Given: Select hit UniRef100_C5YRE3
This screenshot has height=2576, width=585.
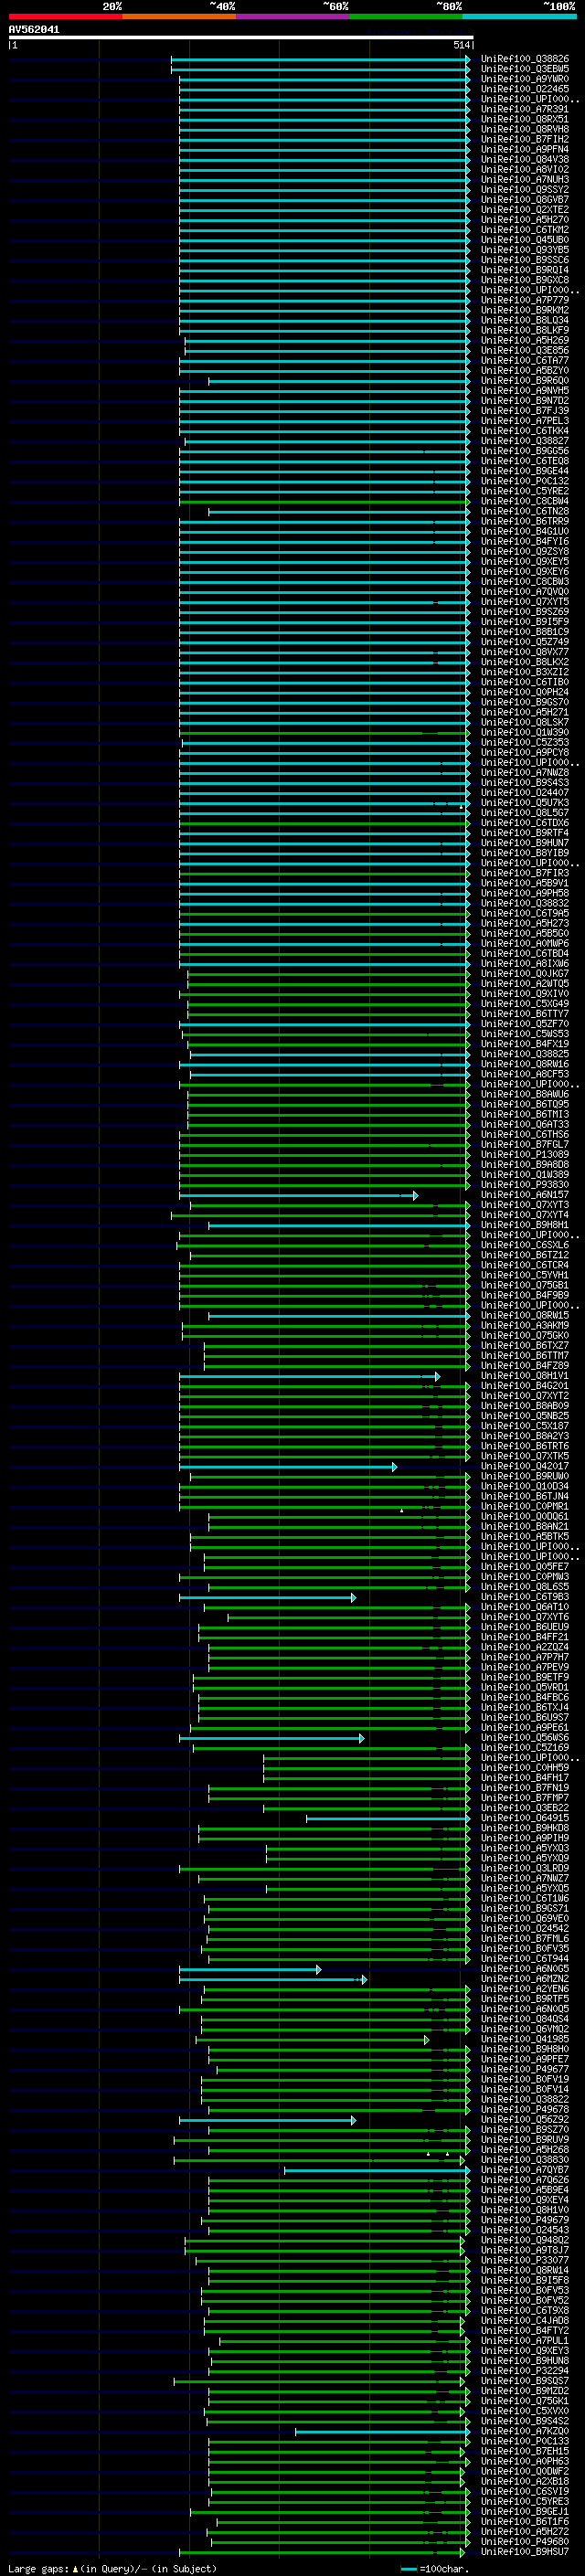Looking at the screenshot, I should click(524, 2501).
